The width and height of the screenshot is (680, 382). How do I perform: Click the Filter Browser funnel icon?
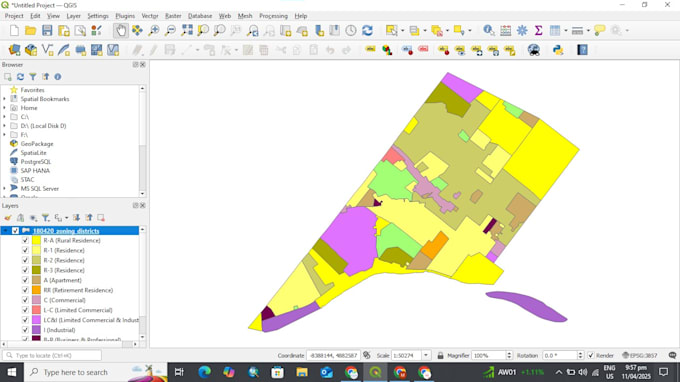33,77
